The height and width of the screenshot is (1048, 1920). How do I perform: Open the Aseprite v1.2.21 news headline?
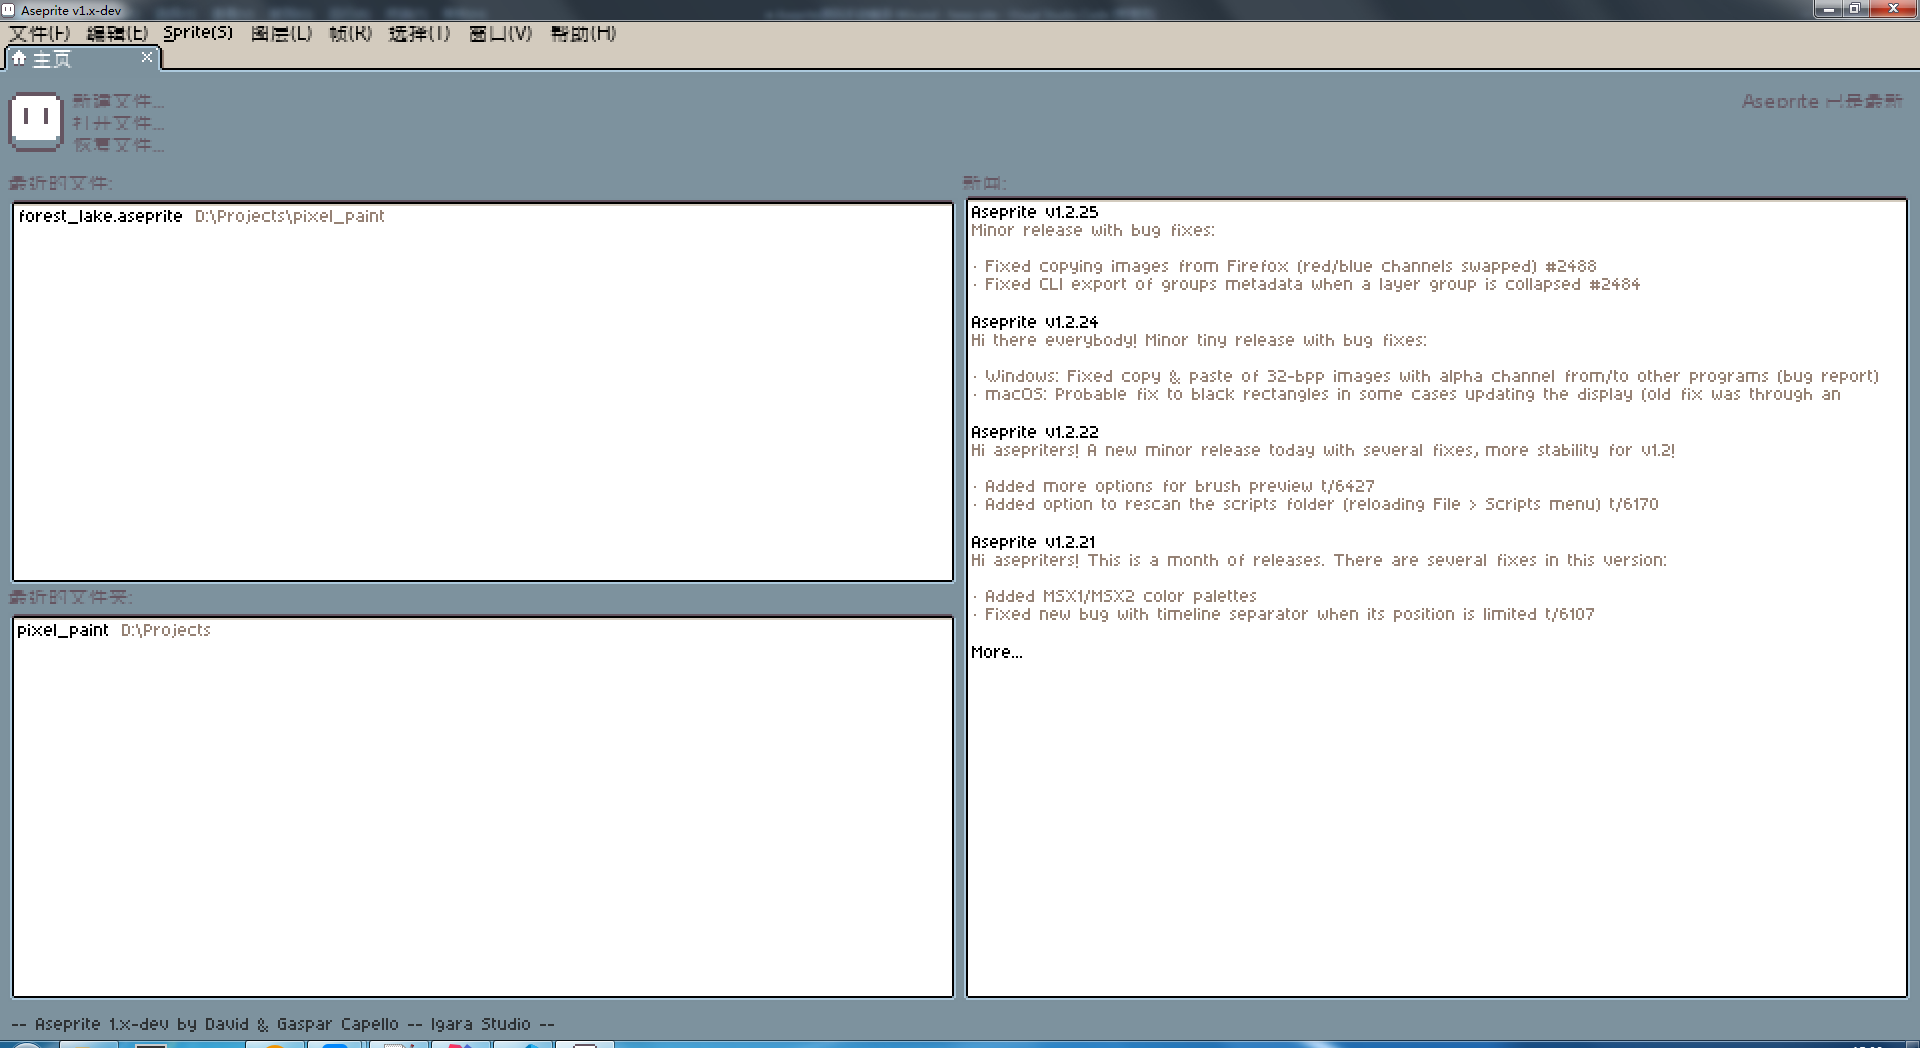click(x=1033, y=542)
